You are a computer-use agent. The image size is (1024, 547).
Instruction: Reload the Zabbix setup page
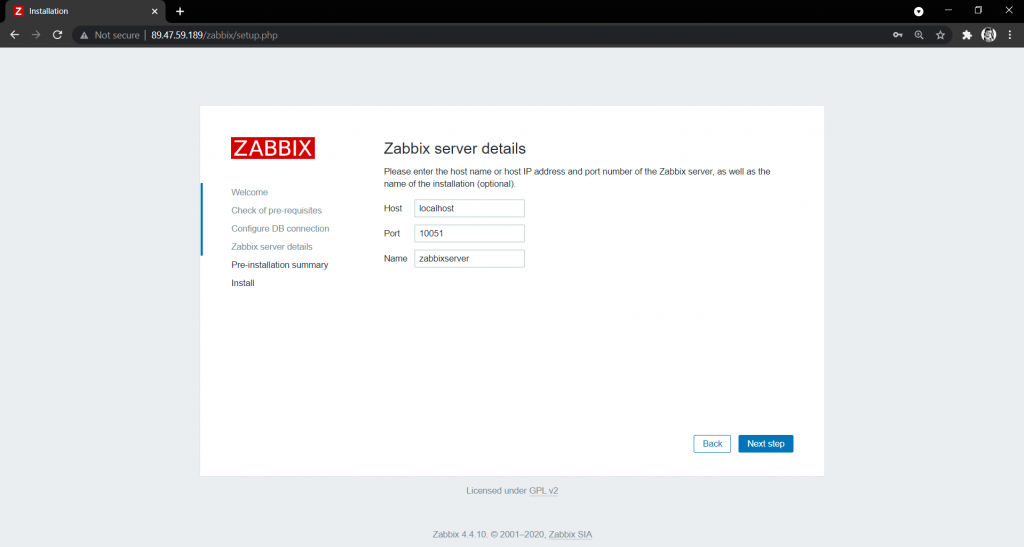[x=57, y=35]
